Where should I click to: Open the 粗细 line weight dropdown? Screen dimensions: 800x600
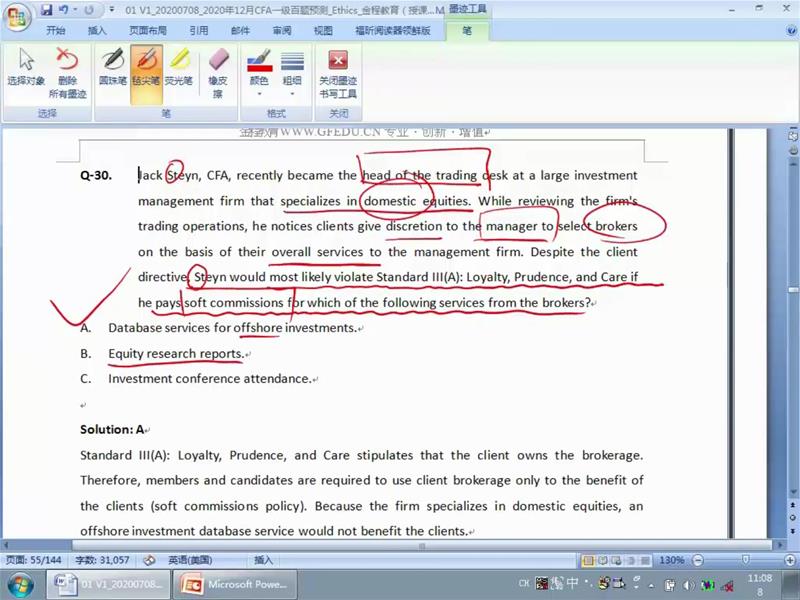(x=292, y=72)
